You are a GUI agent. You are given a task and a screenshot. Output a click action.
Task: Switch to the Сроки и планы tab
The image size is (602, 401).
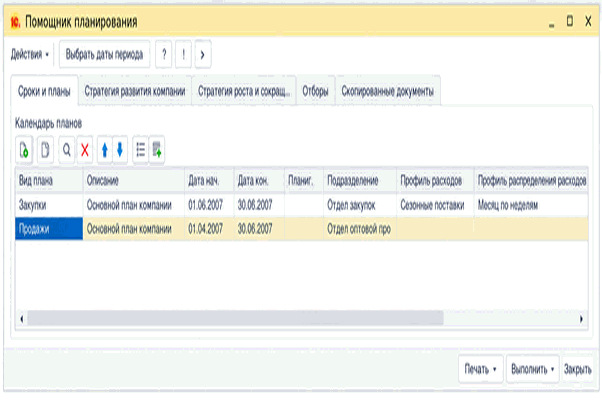(44, 91)
